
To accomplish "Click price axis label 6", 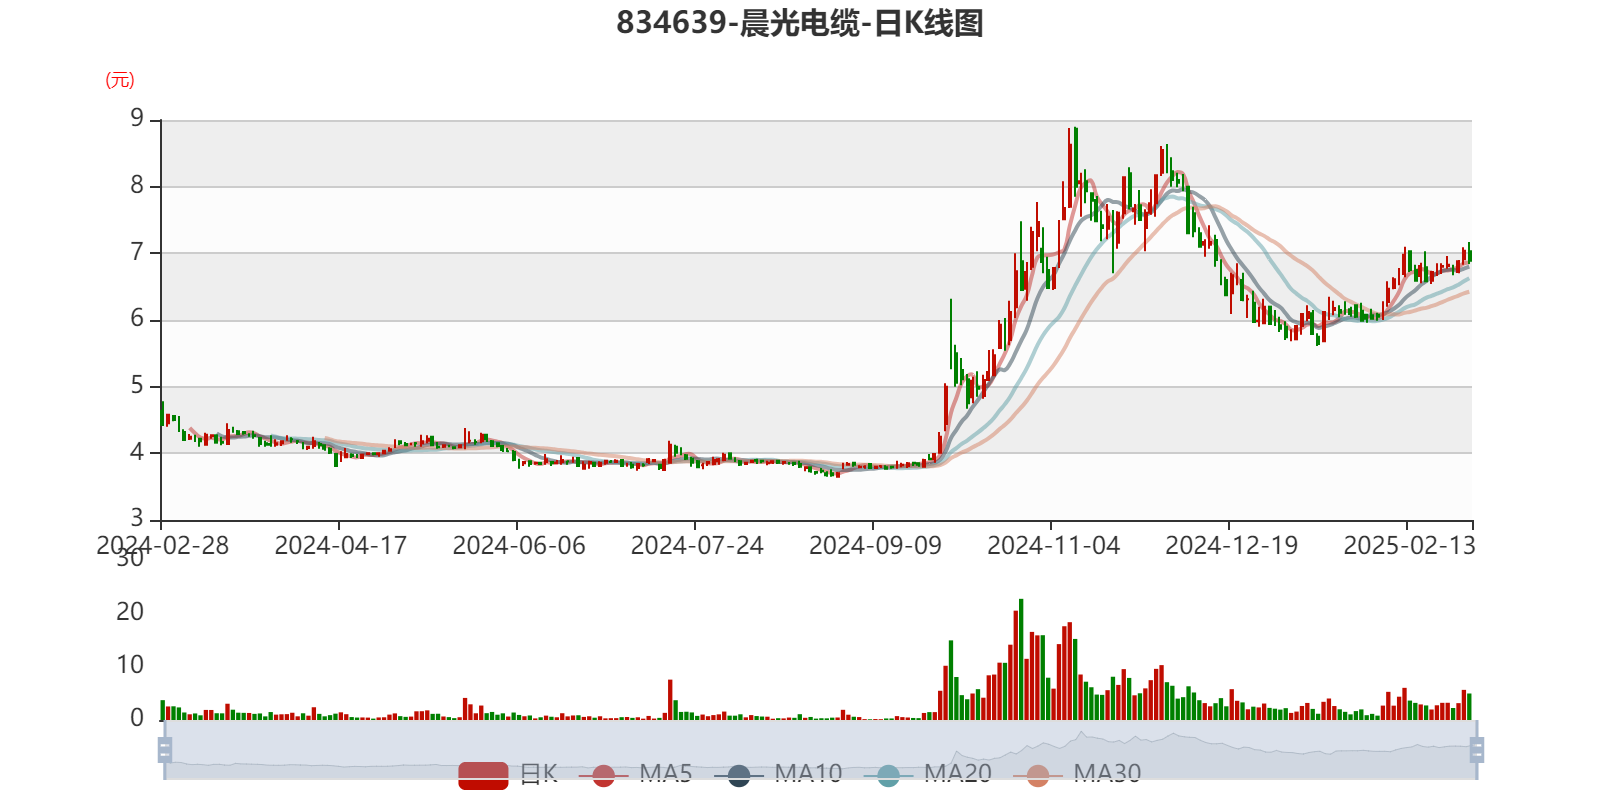I will pyautogui.click(x=137, y=319).
